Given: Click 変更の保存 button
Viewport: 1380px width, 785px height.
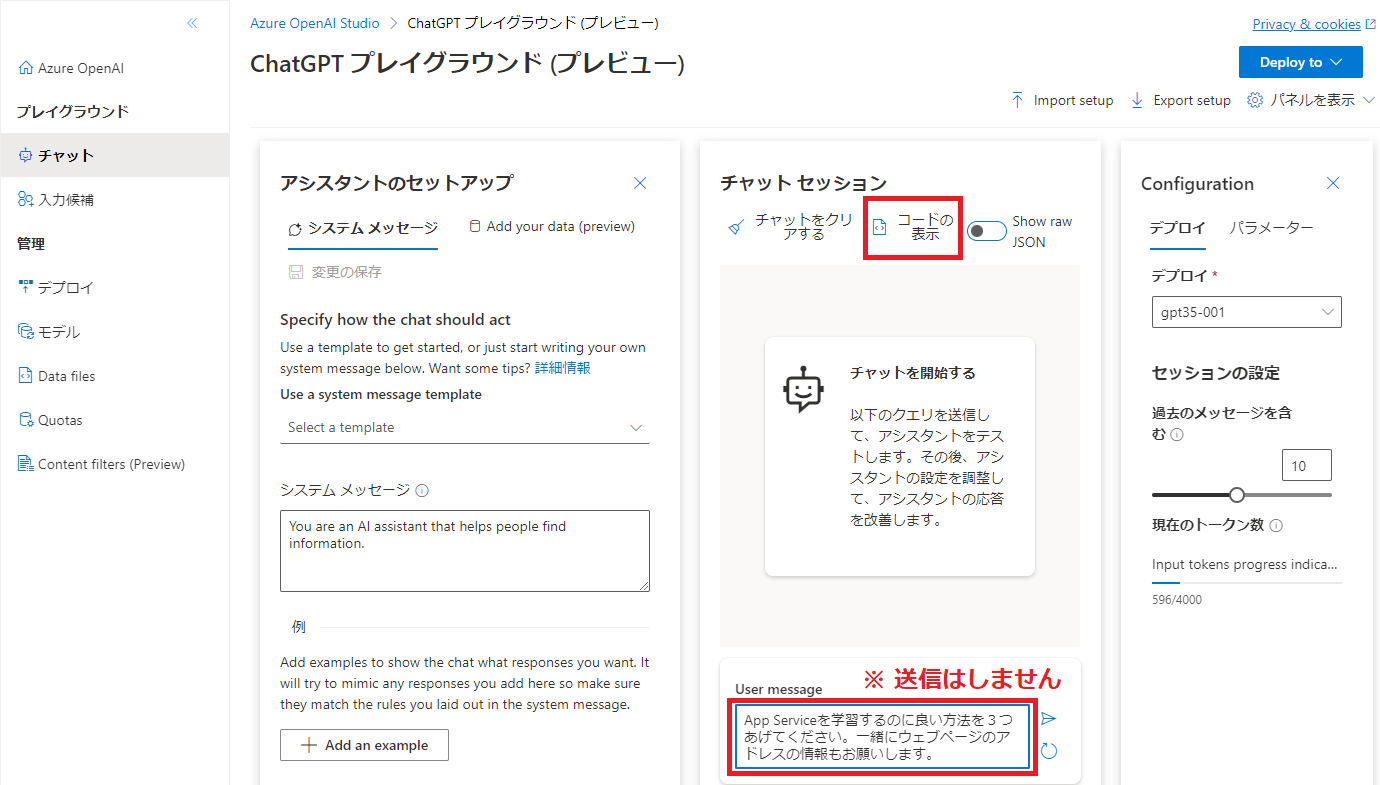Looking at the screenshot, I should point(335,271).
